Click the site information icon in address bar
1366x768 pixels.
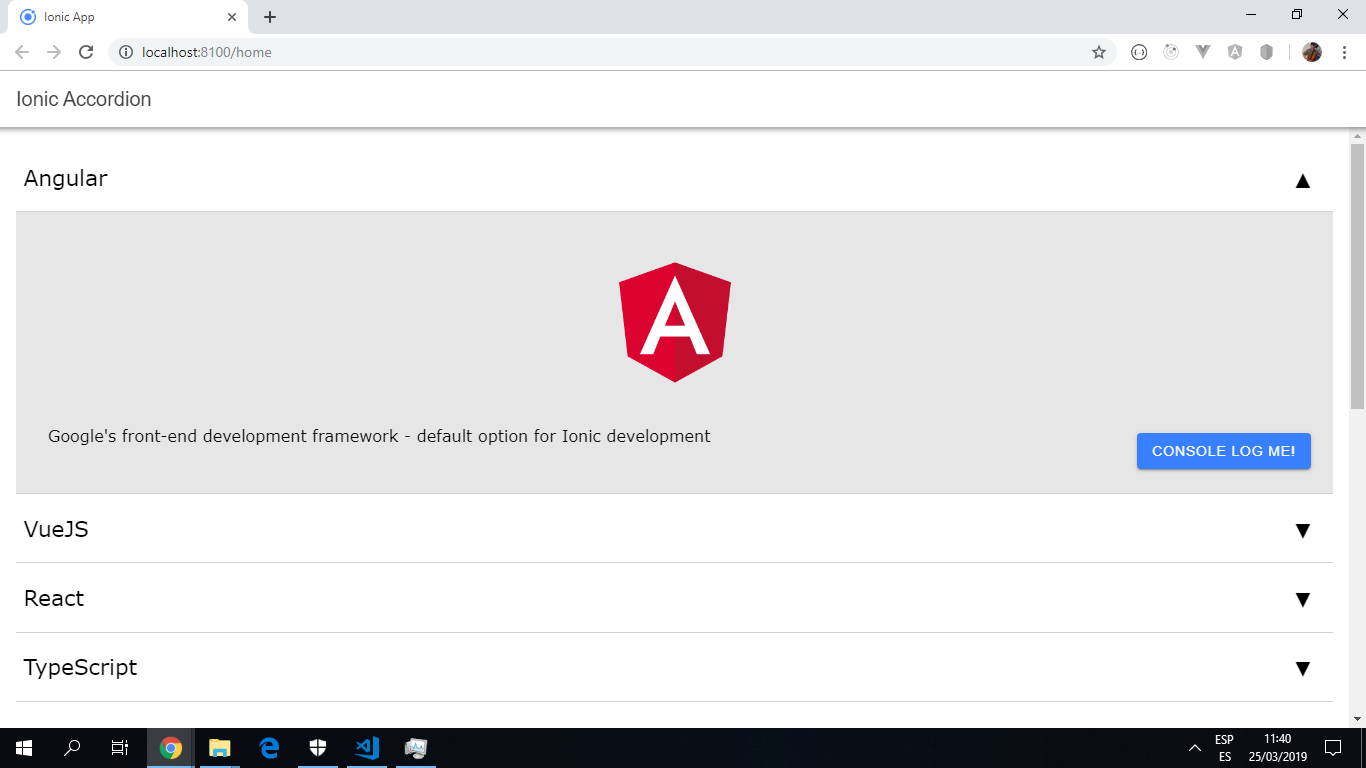(126, 52)
